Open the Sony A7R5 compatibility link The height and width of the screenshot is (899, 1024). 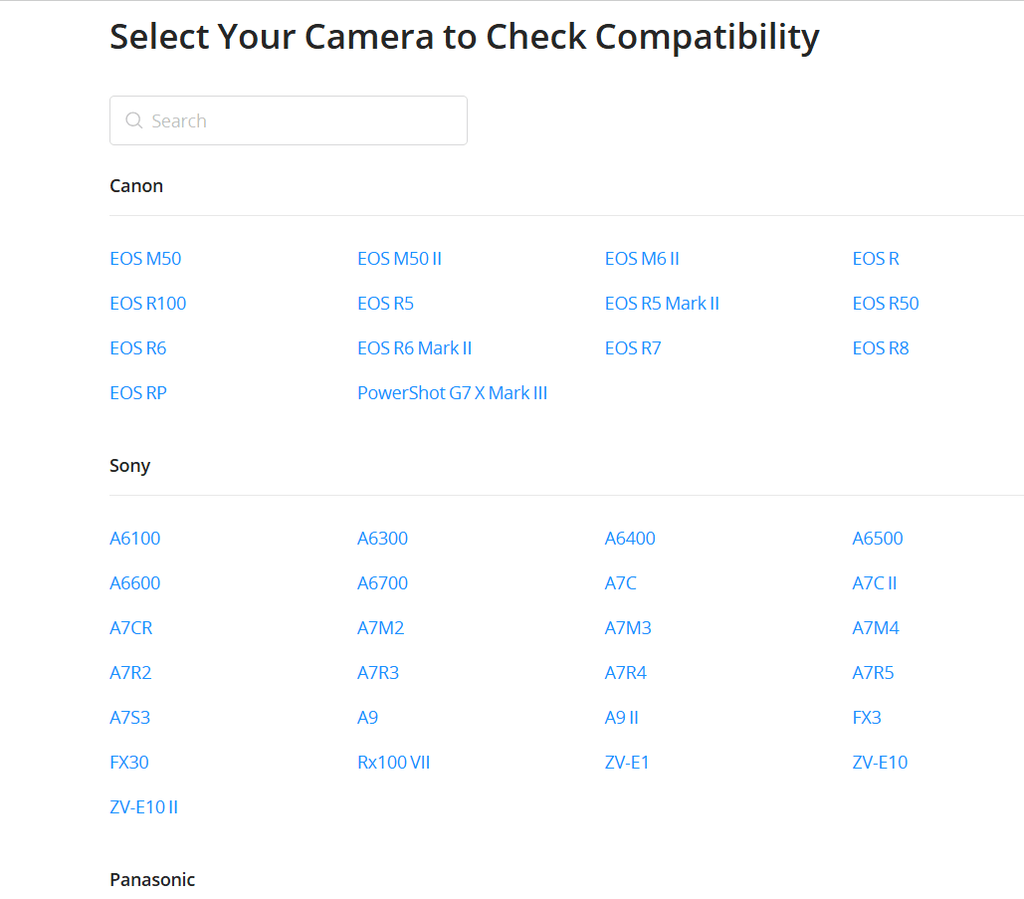[873, 674]
